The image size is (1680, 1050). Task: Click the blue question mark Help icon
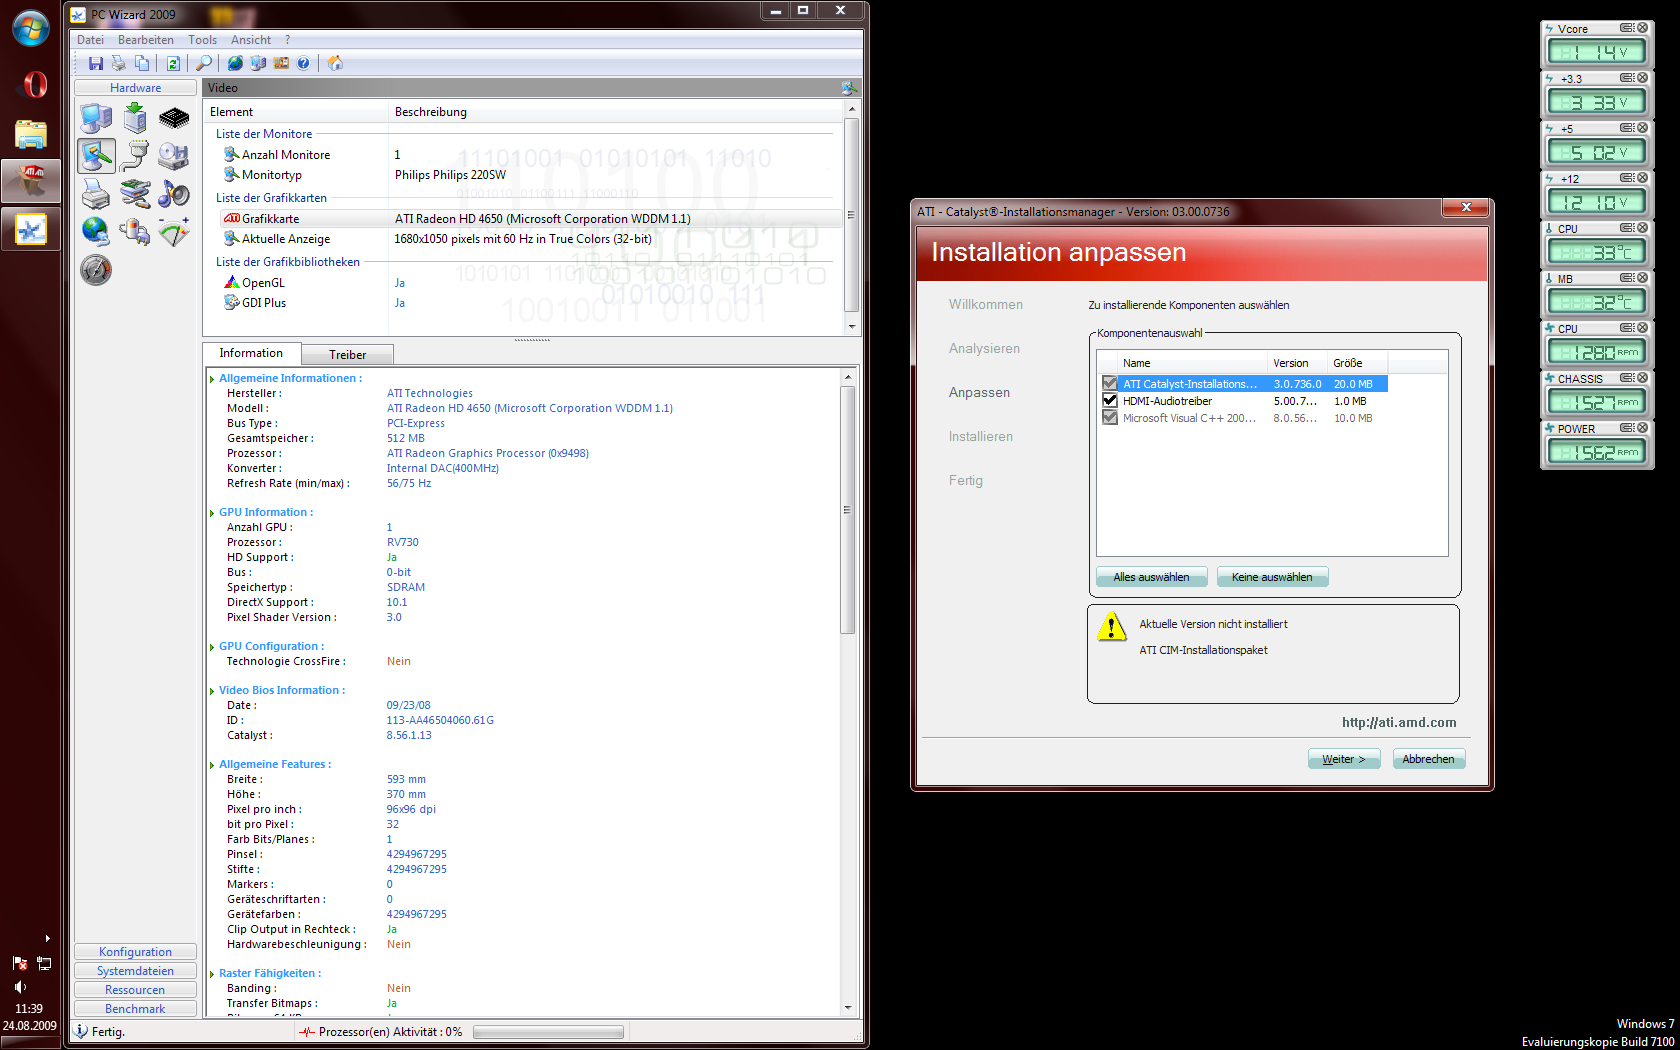pos(303,63)
